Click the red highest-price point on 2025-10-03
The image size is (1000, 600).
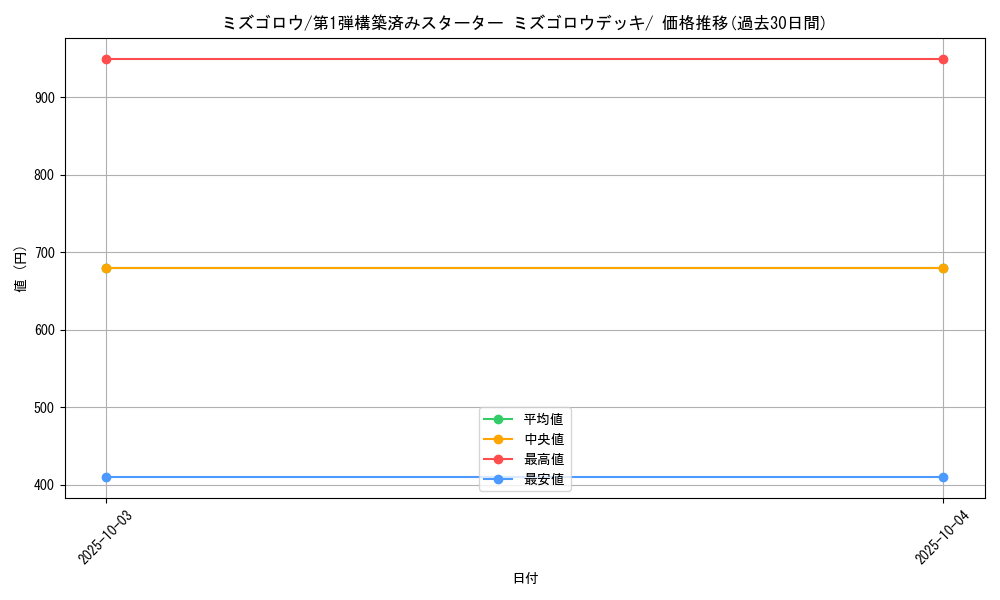coord(106,59)
